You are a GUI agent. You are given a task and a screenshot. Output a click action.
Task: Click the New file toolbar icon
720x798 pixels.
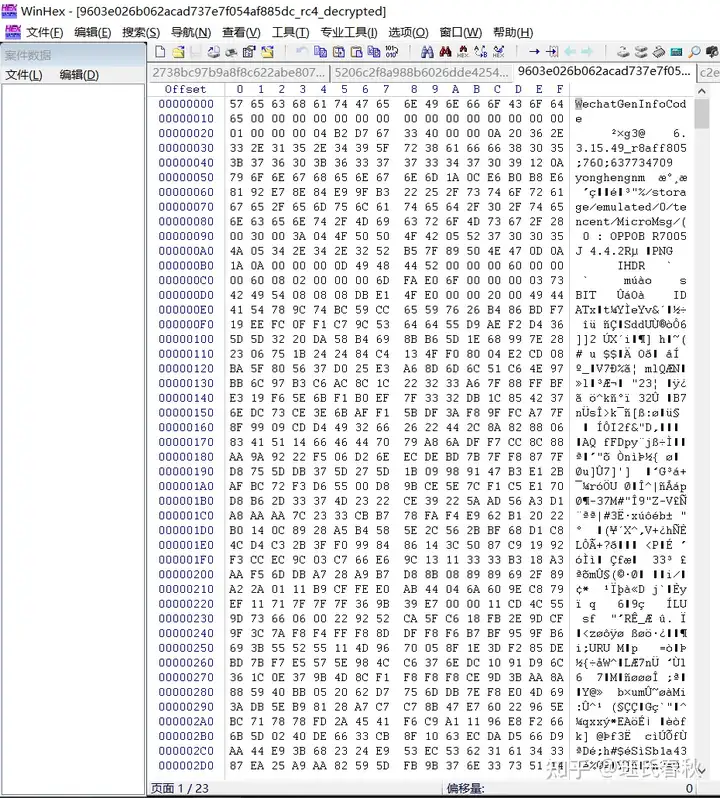(160, 51)
